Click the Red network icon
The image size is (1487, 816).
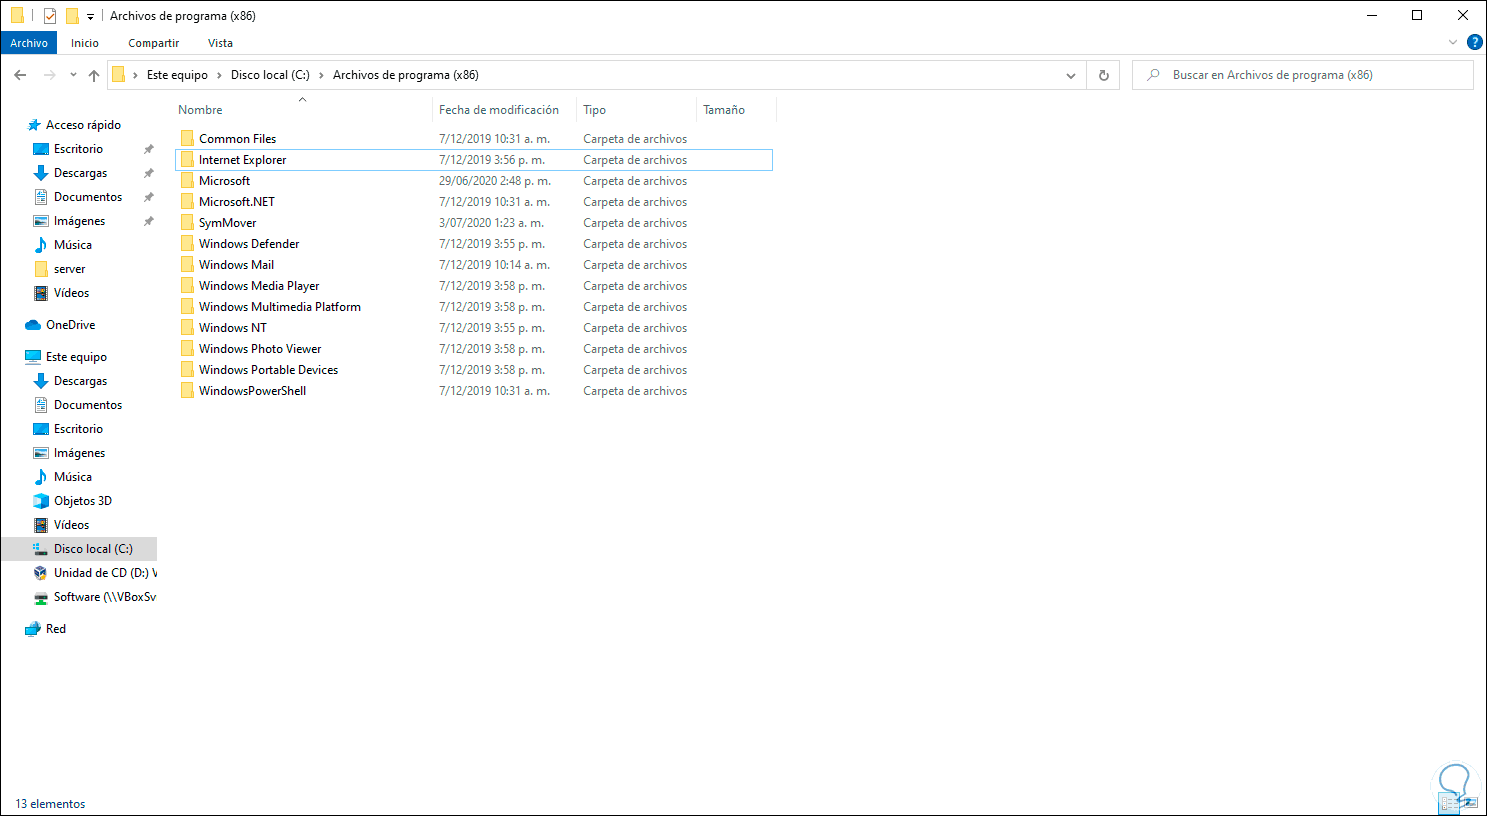pyautogui.click(x=33, y=629)
